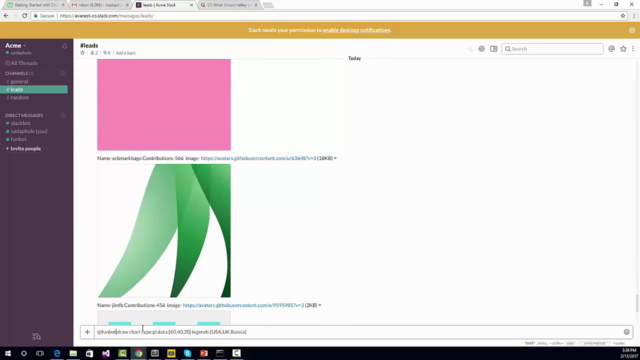Open a new browser tab
This screenshot has width=640, height=360.
(x=268, y=5)
